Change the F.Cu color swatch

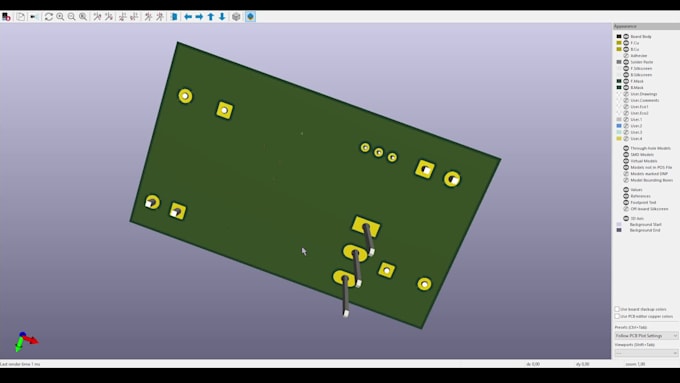[619, 43]
